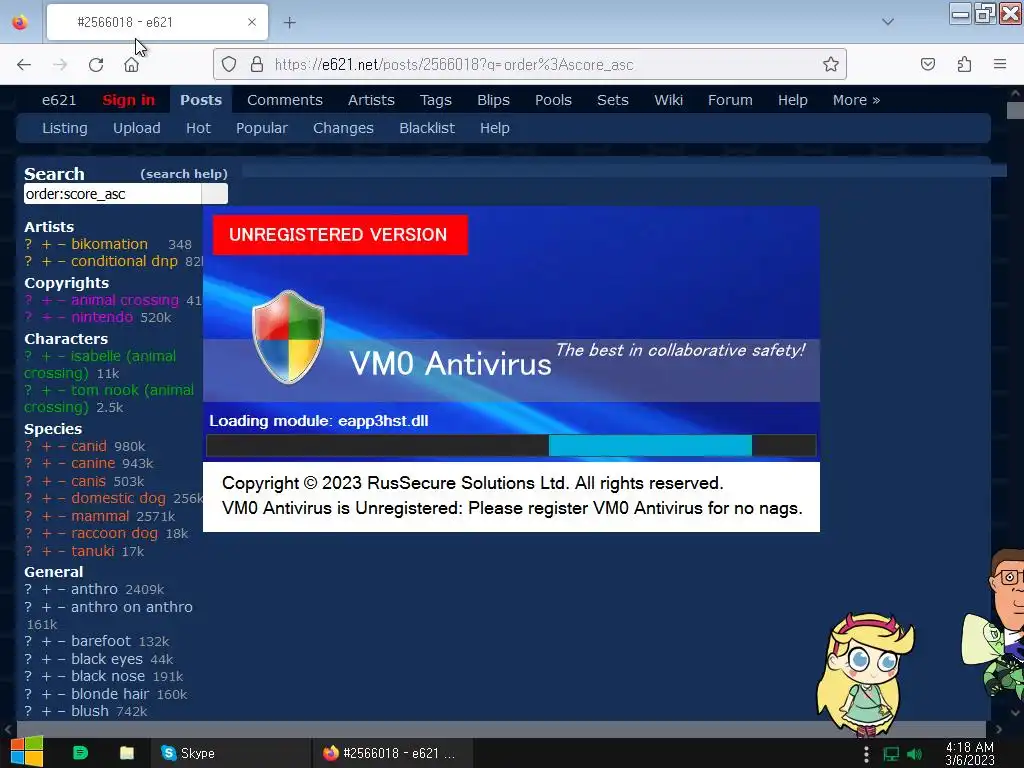Image resolution: width=1024 pixels, height=768 pixels.
Task: Save page to Pocket
Action: 927,64
